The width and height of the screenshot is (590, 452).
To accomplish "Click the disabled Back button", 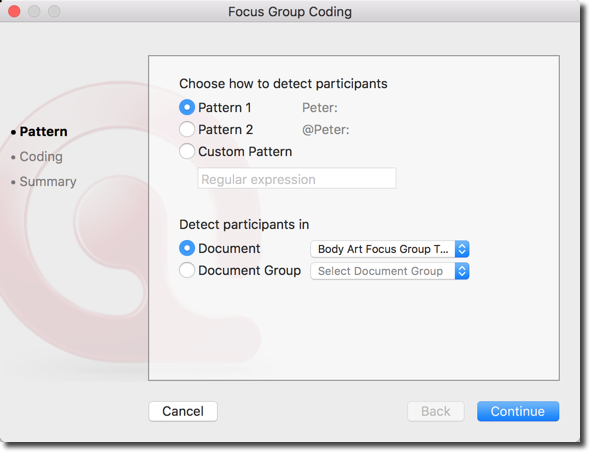I will tap(435, 411).
